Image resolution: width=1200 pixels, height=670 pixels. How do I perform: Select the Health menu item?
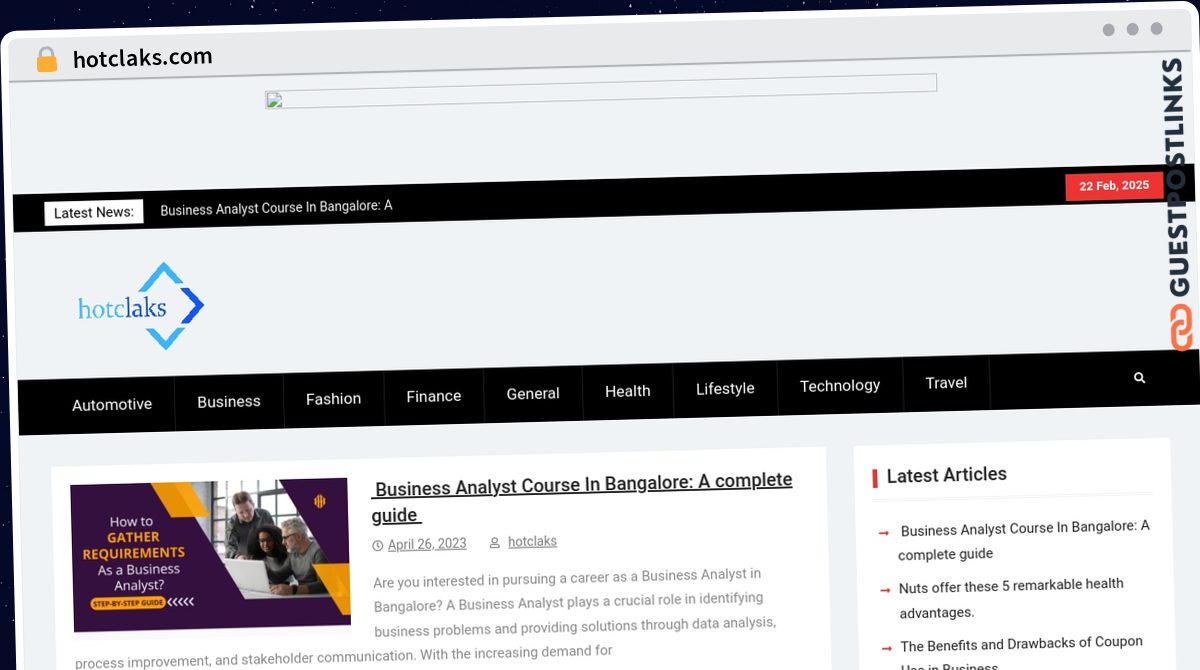point(628,391)
